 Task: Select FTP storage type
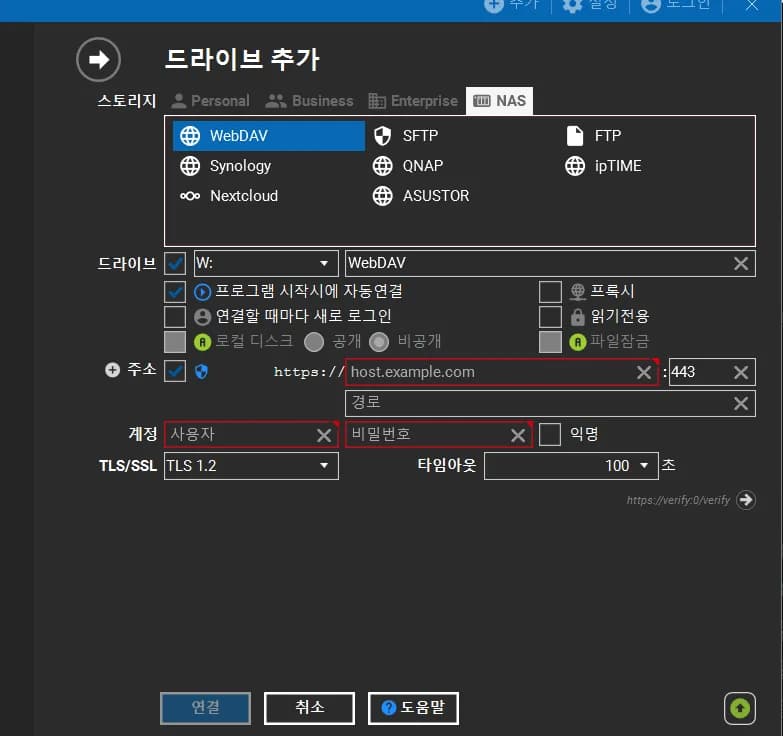tap(594, 136)
